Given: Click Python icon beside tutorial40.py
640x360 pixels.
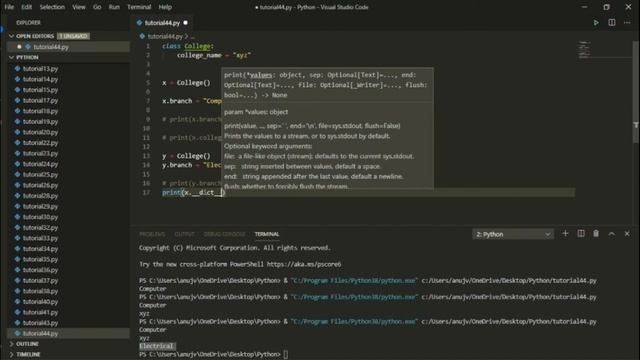Looking at the screenshot, I should [x=18, y=302].
